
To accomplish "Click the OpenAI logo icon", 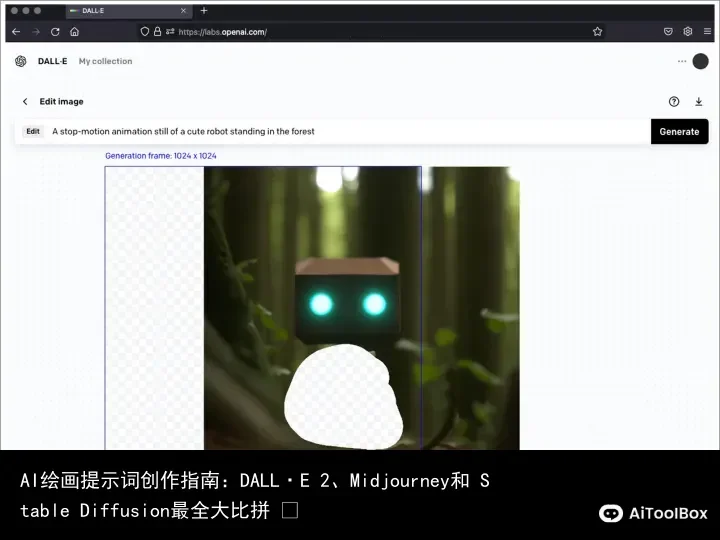I will pos(21,61).
